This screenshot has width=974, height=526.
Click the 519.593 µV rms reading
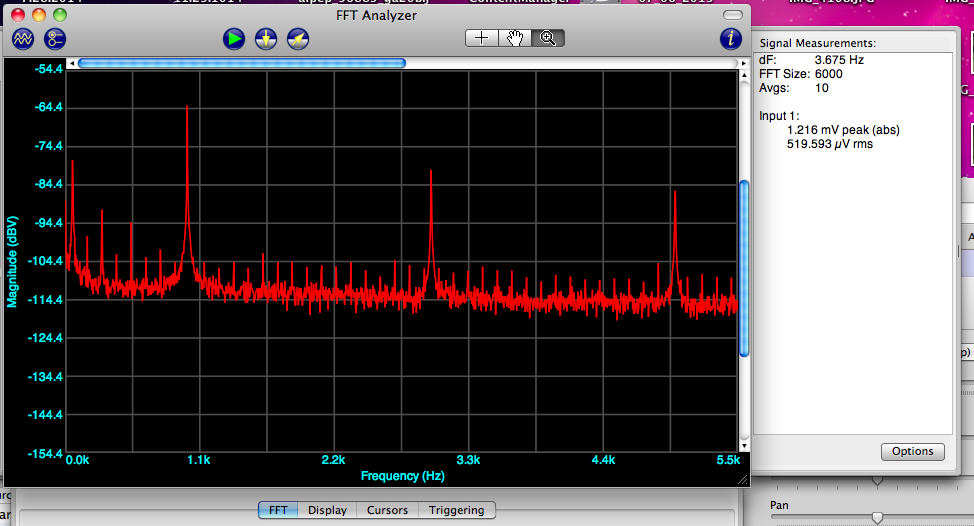830,144
